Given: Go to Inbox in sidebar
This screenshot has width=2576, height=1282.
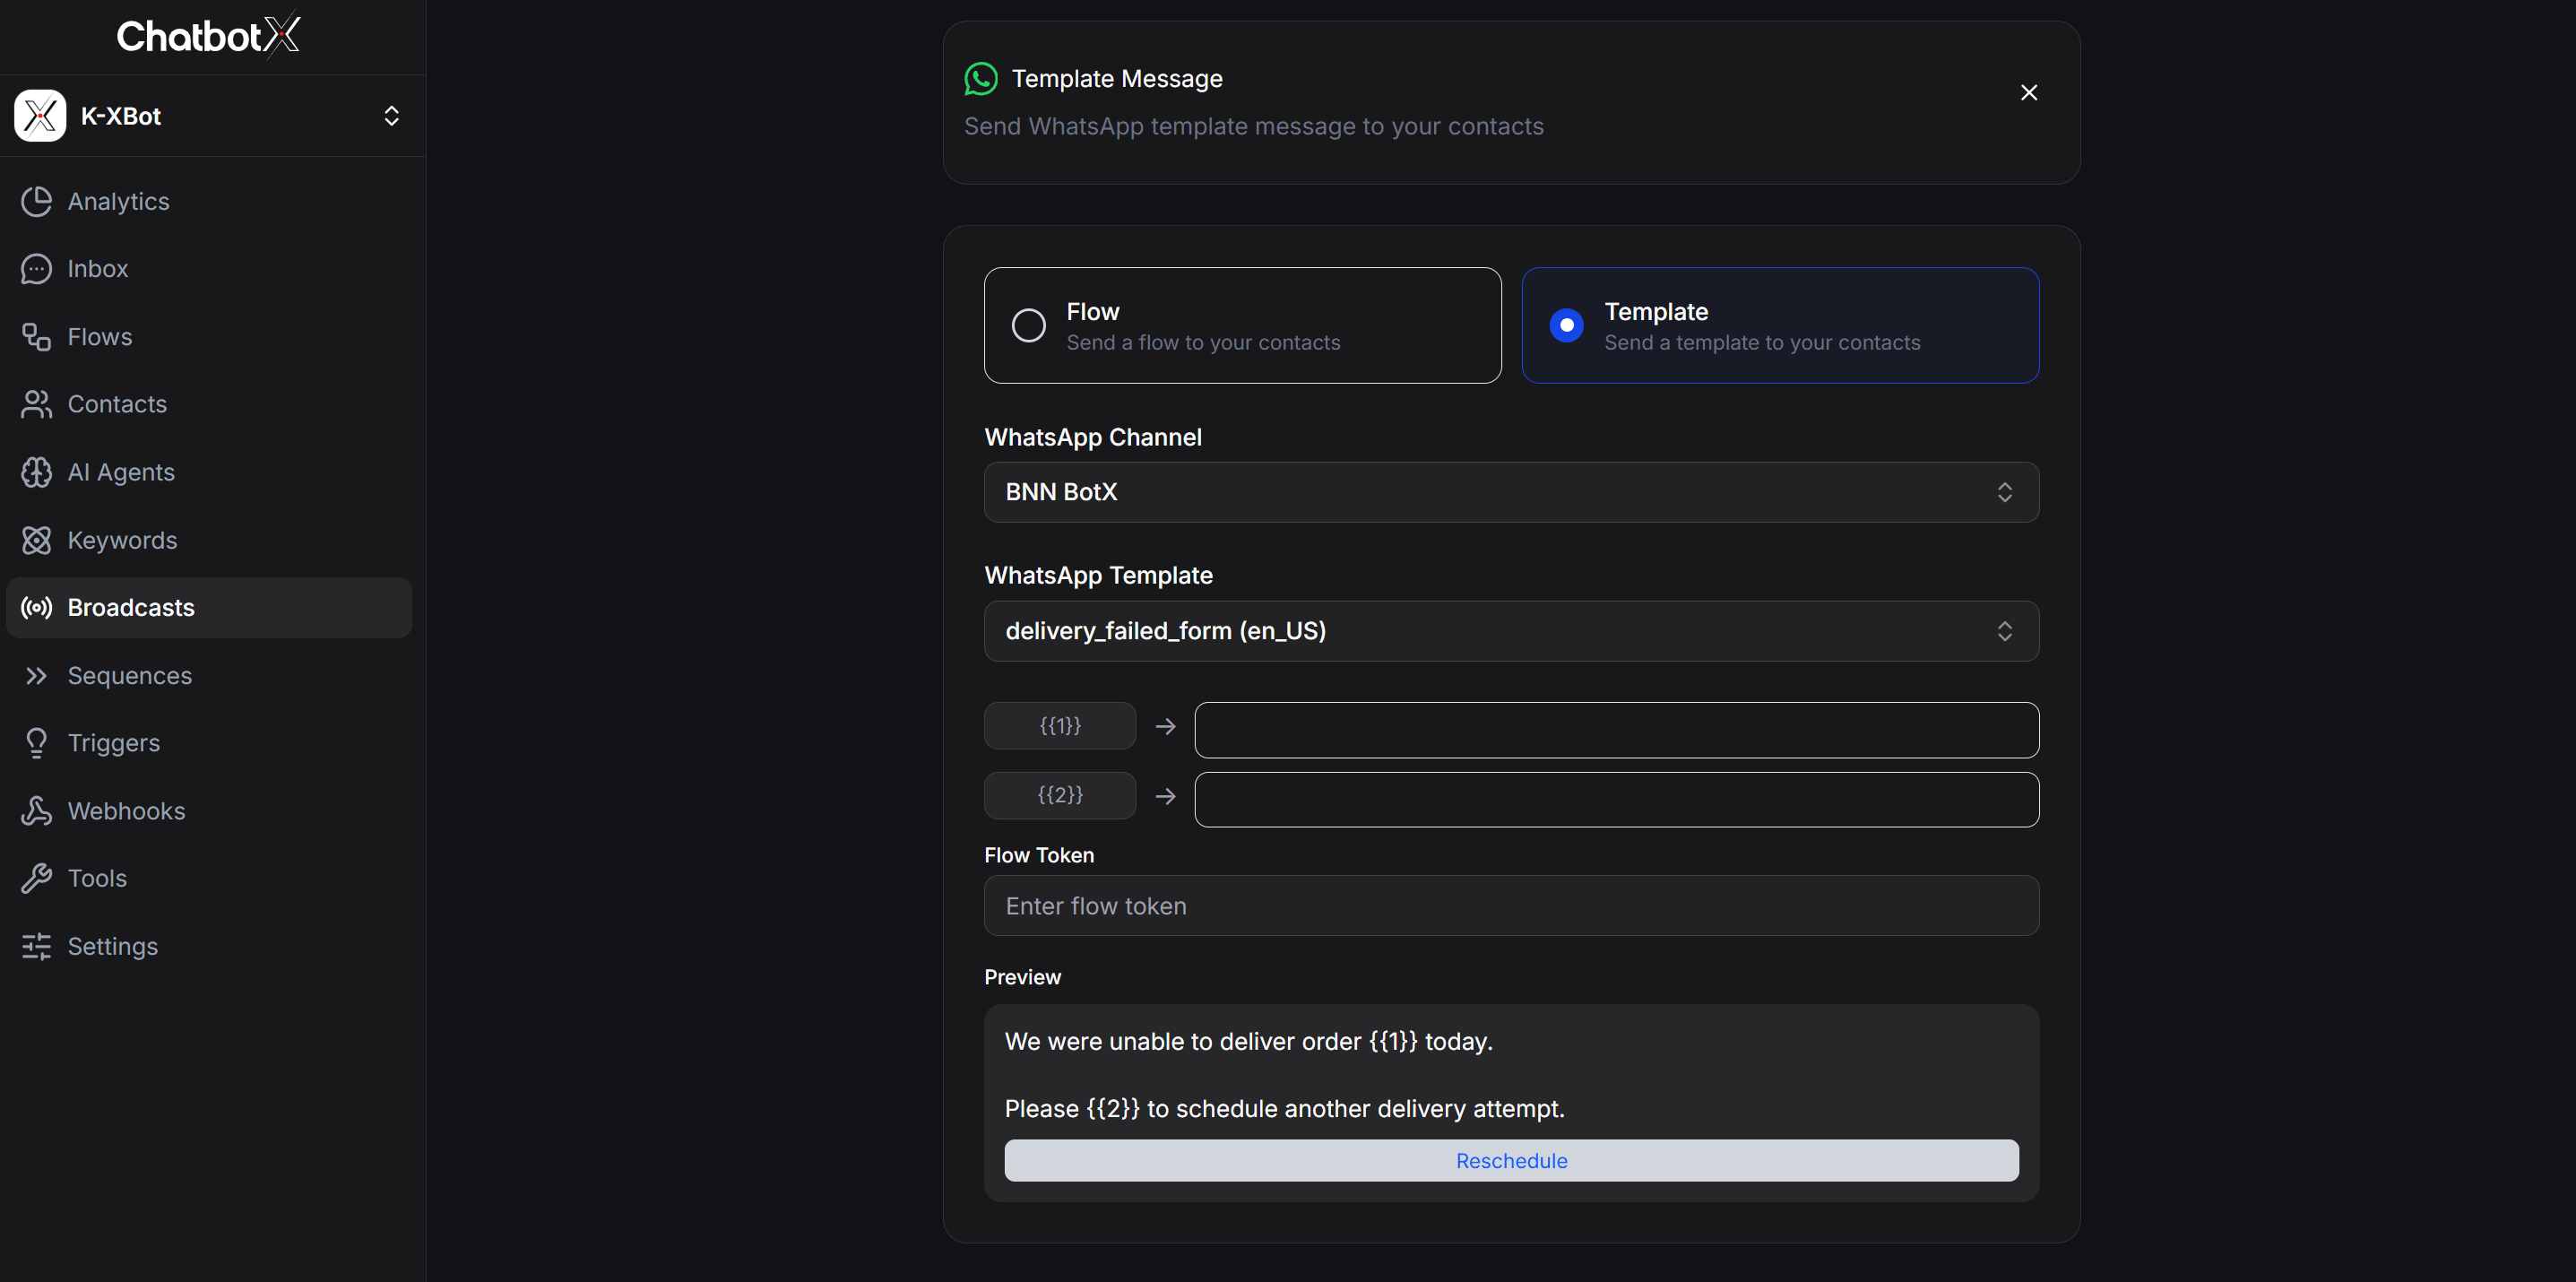Looking at the screenshot, I should (x=209, y=269).
